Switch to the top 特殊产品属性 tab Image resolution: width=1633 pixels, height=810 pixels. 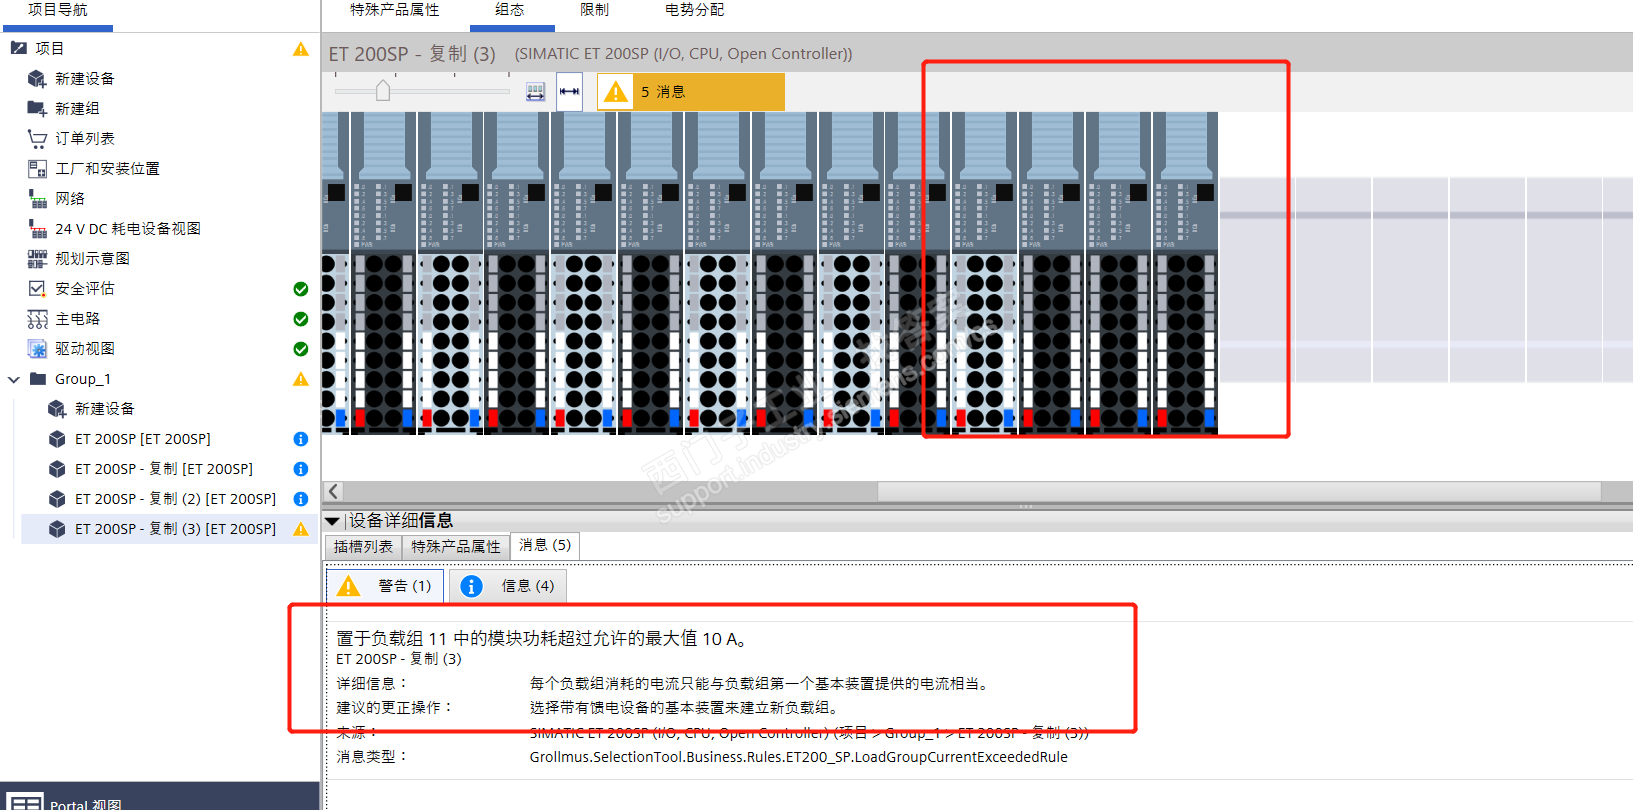tap(394, 9)
